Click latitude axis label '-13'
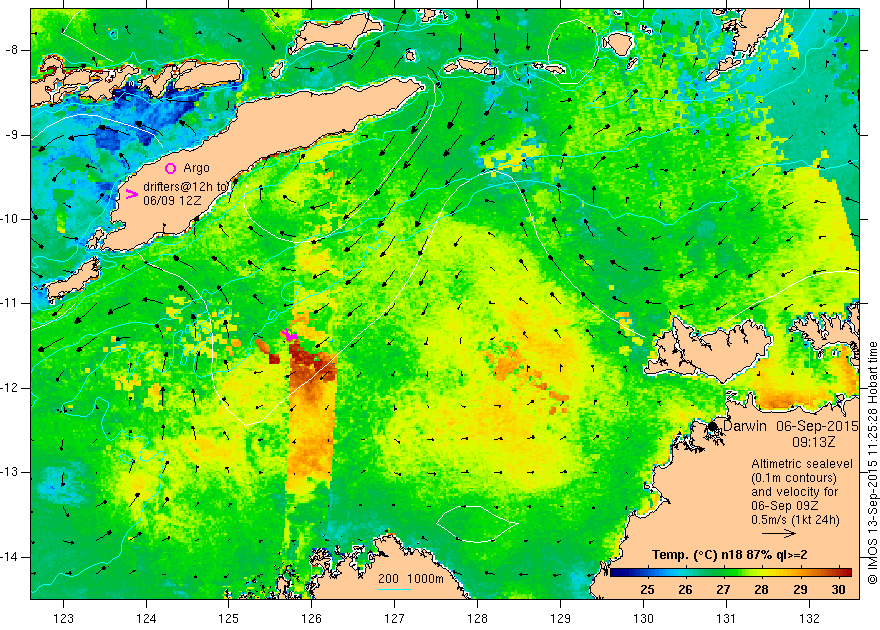The image size is (880, 630). (x=11, y=472)
